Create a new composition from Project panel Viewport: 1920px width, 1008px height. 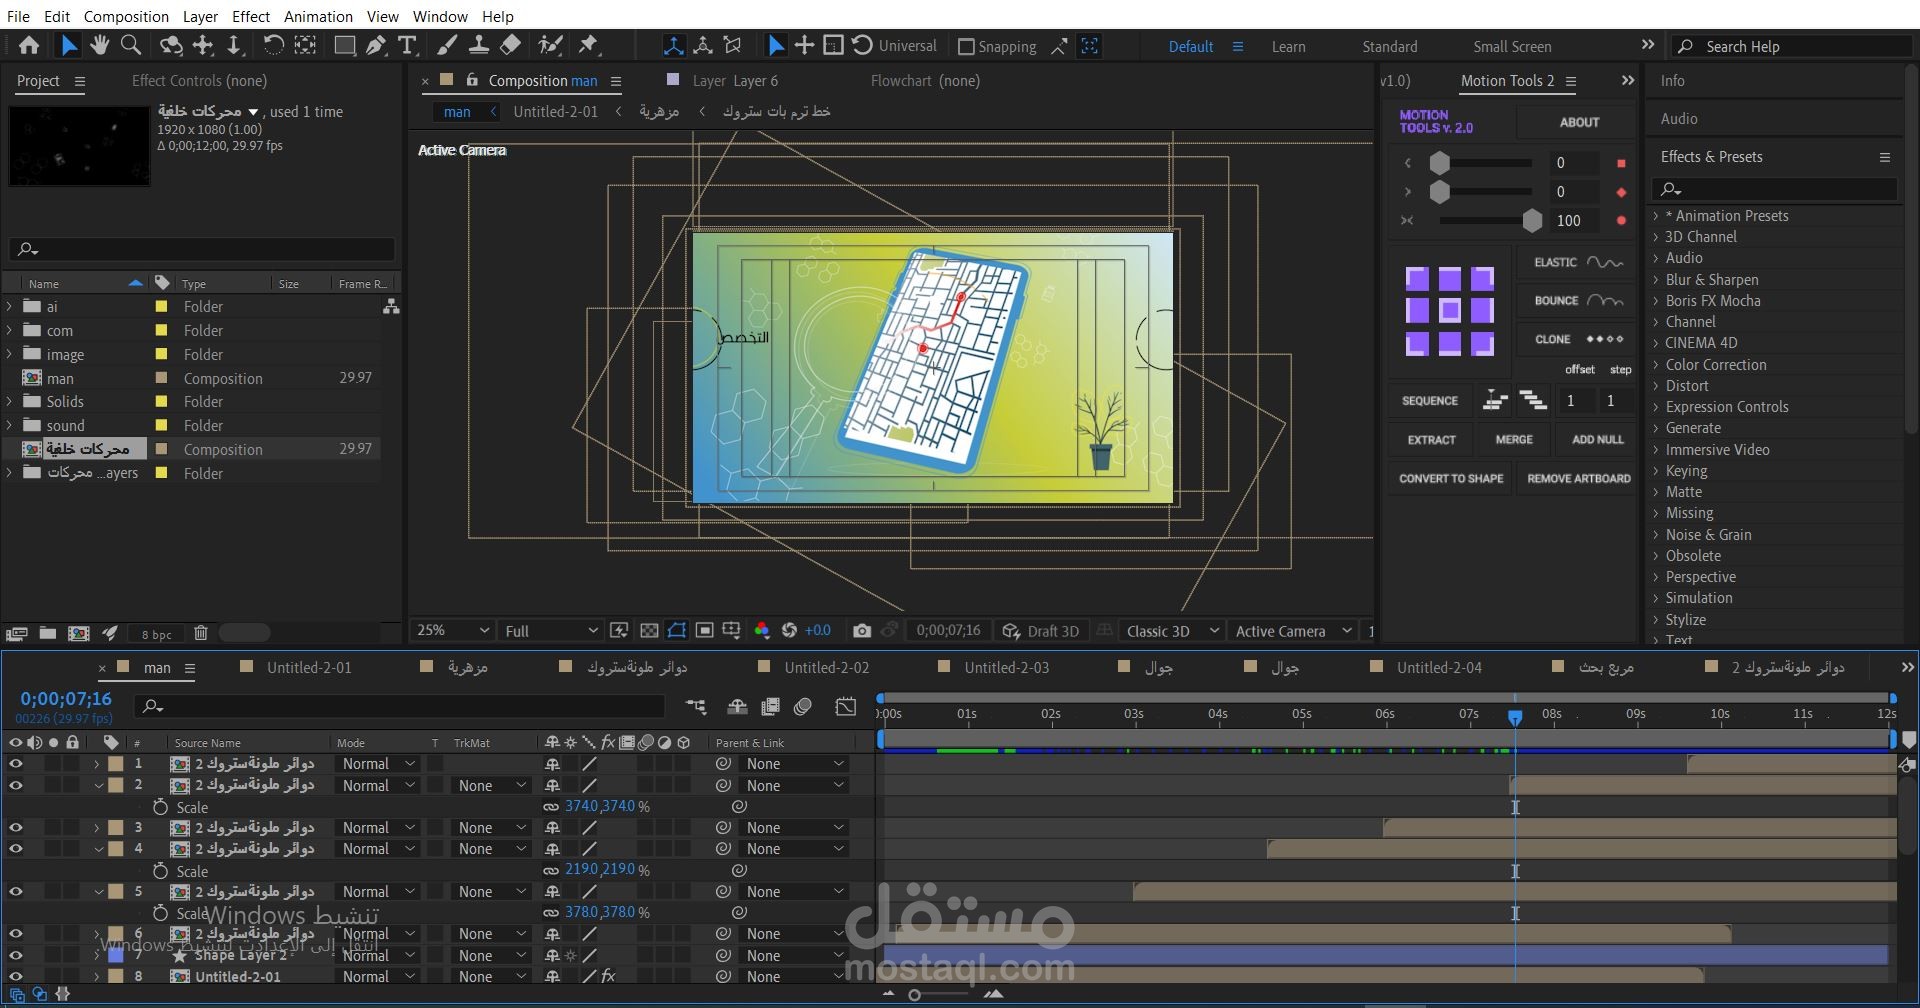[x=78, y=633]
